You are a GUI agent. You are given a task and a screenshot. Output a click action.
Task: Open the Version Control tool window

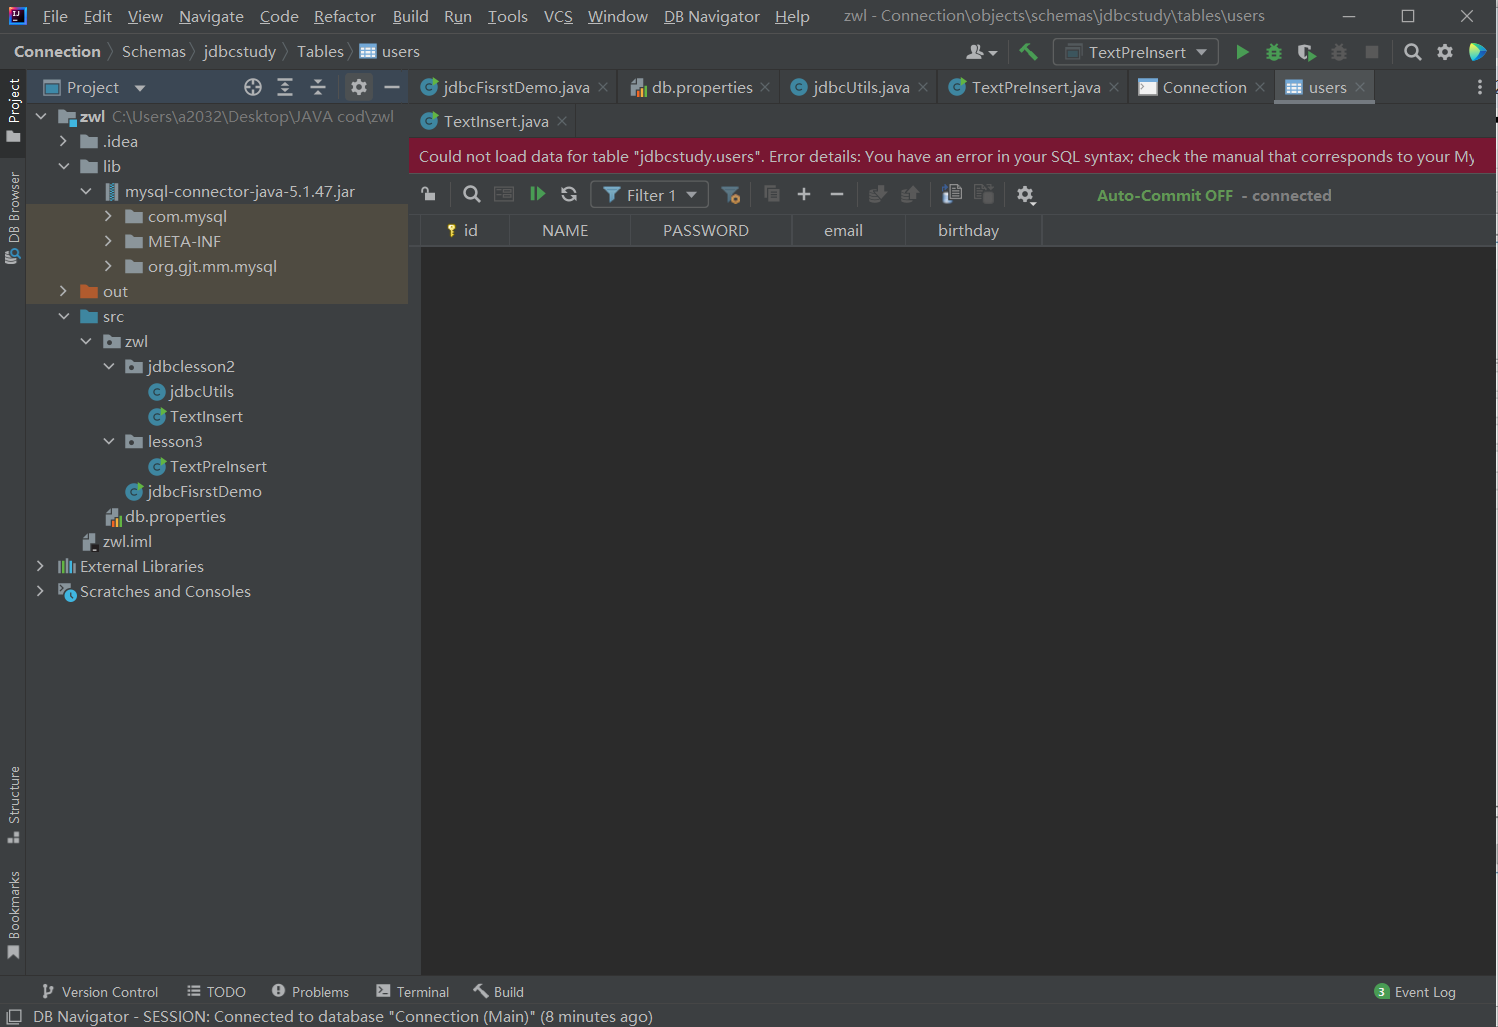tap(99, 991)
